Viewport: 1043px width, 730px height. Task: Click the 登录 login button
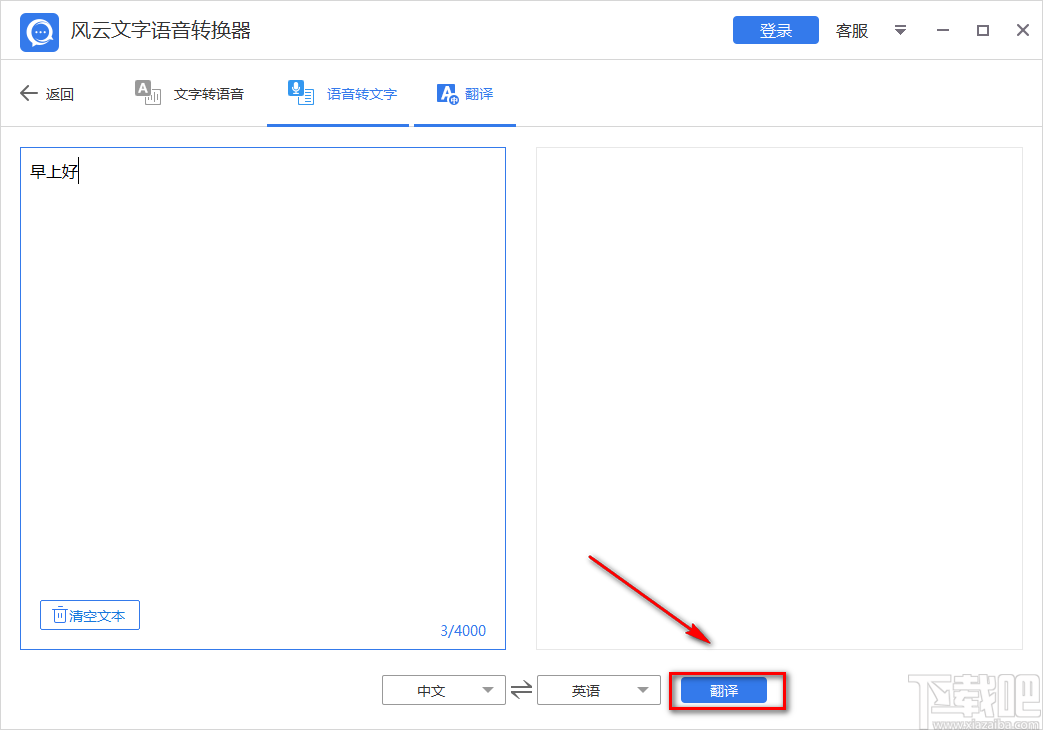(x=776, y=31)
